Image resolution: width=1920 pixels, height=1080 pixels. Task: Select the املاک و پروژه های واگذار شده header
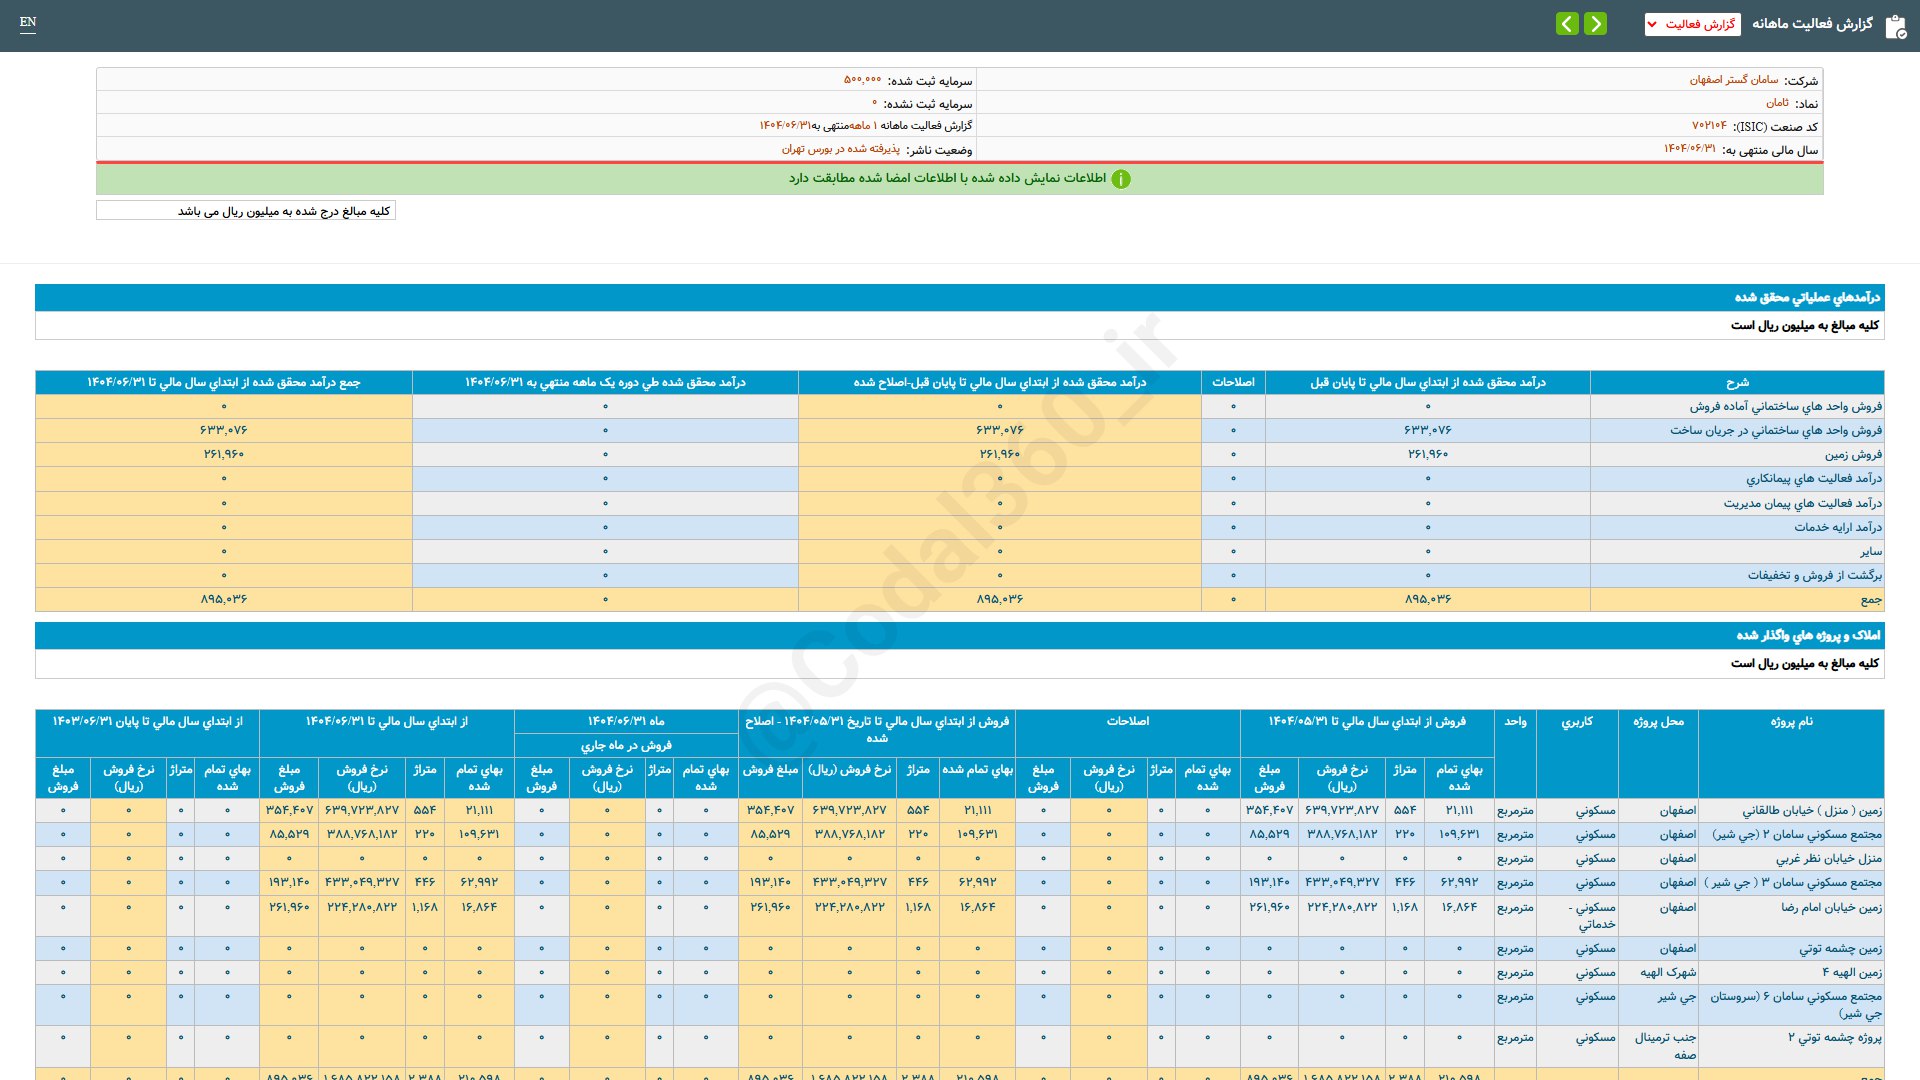tap(1808, 635)
